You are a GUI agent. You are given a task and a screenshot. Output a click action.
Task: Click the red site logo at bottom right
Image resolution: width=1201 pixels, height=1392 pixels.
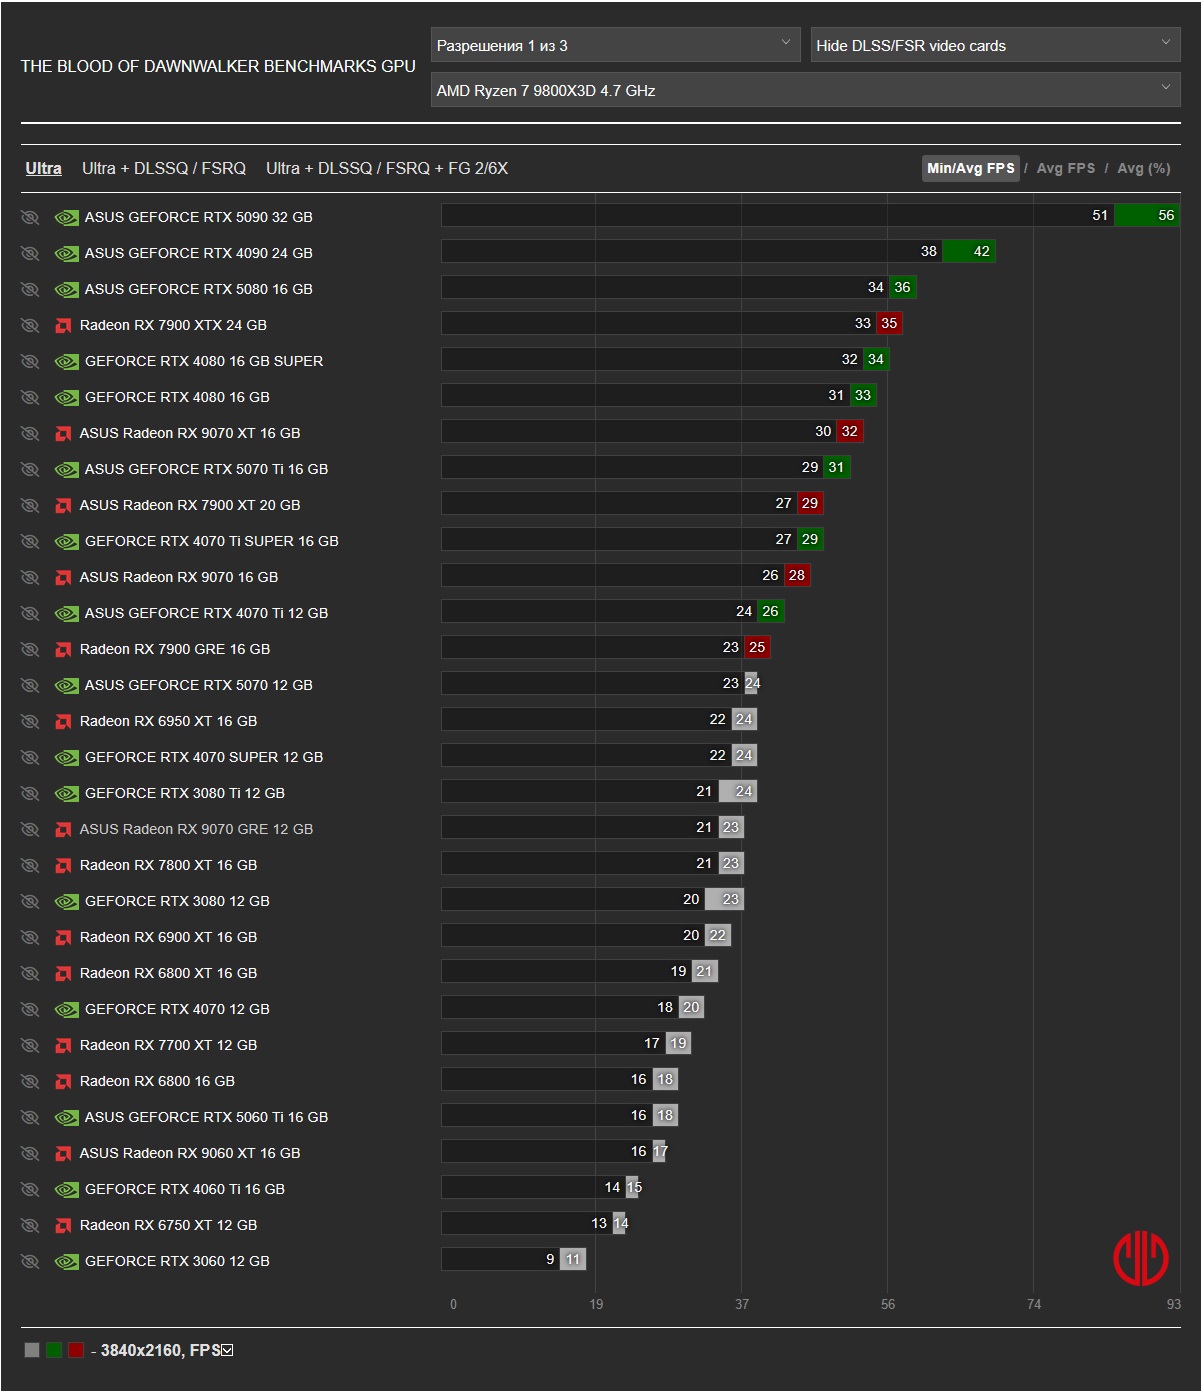coord(1141,1258)
